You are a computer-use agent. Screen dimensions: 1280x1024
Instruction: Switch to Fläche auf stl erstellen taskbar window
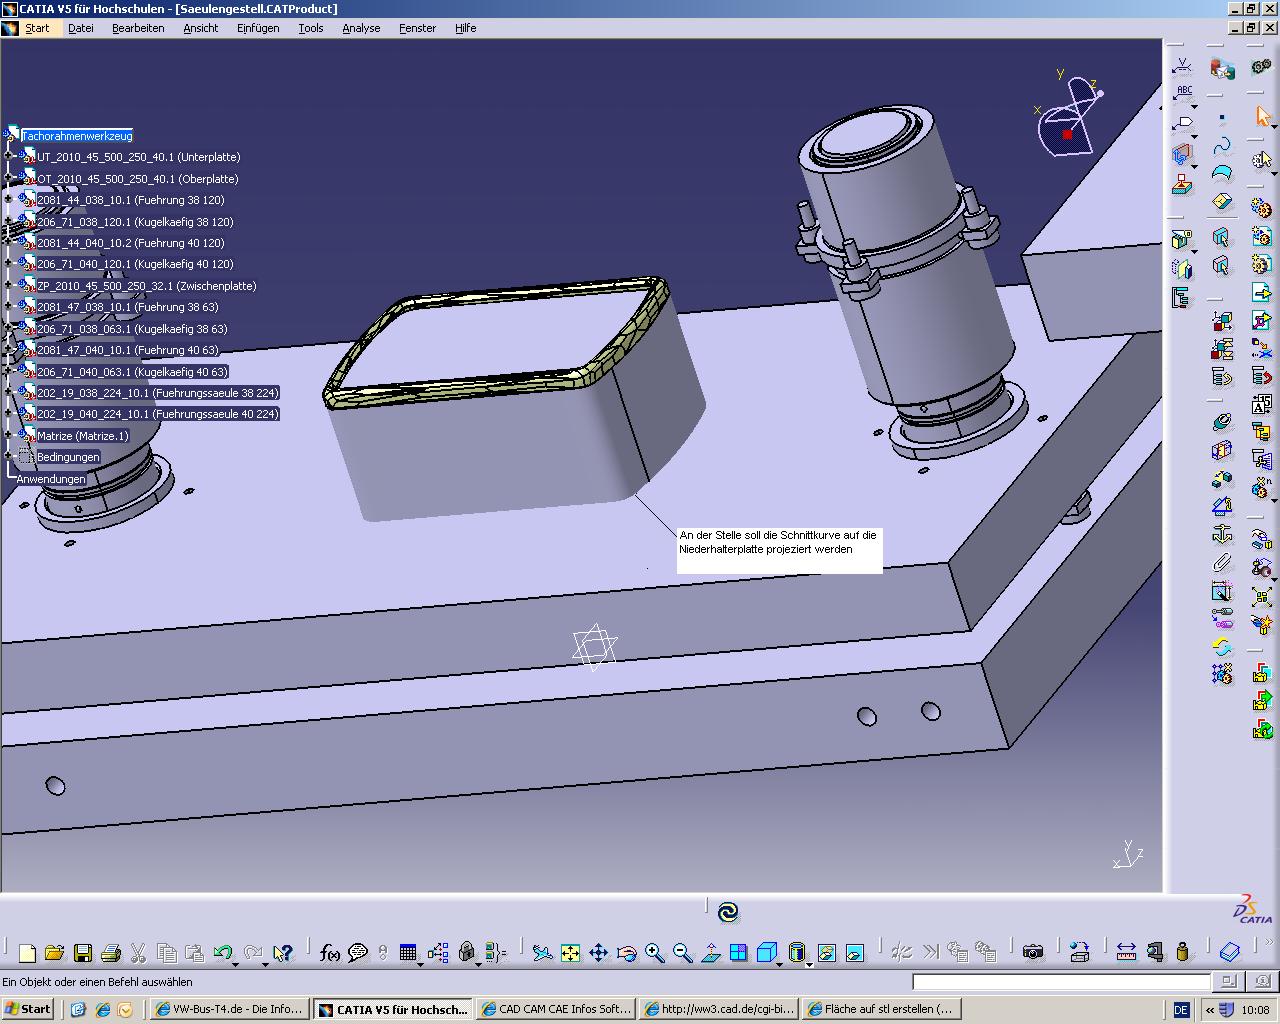(x=882, y=1009)
